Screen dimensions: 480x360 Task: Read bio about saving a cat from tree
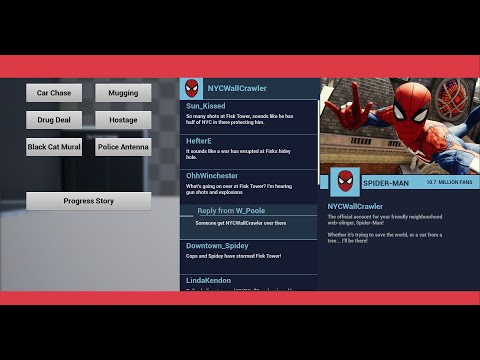tap(385, 238)
